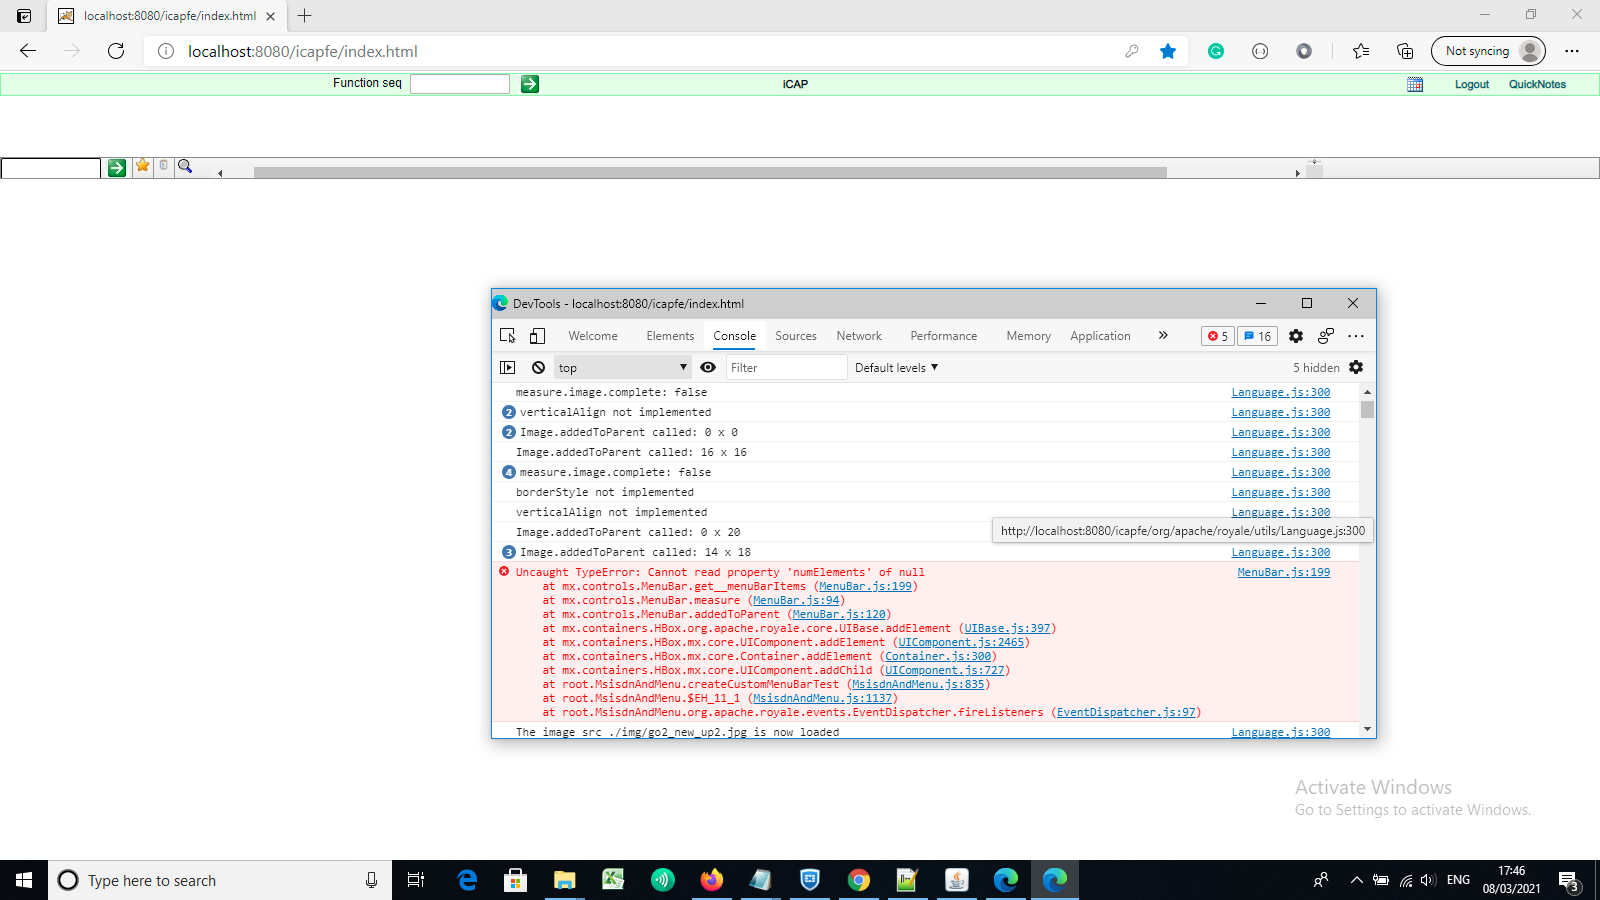This screenshot has width=1600, height=900.
Task: Open the issues badge showing 16
Action: [x=1257, y=336]
